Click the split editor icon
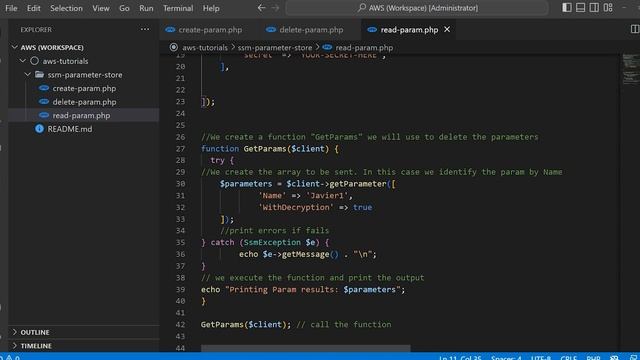640x360 pixels. click(x=635, y=29)
